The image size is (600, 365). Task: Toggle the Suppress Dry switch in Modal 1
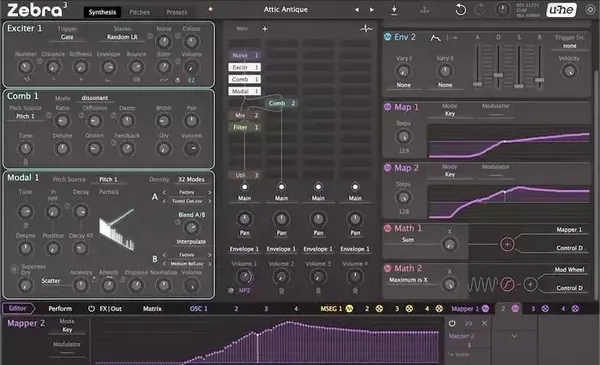pyautogui.click(x=14, y=269)
